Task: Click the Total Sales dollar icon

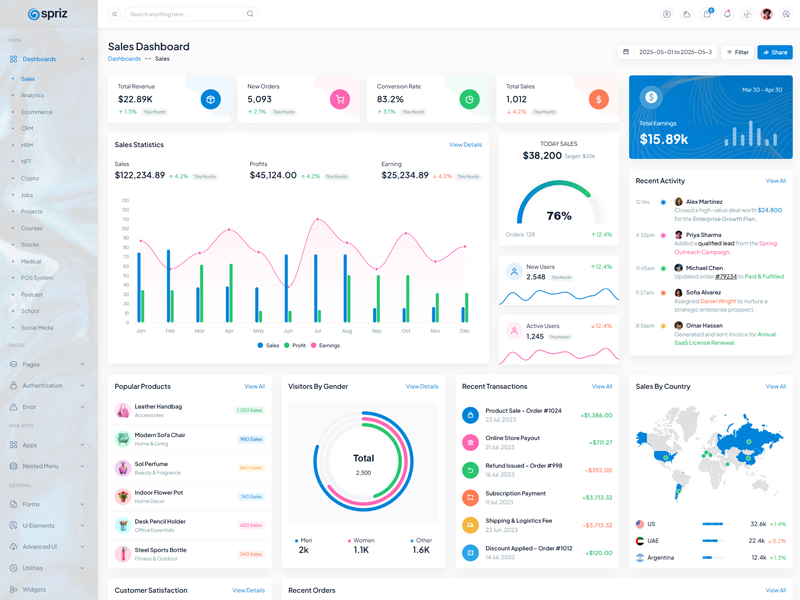Action: click(x=598, y=99)
